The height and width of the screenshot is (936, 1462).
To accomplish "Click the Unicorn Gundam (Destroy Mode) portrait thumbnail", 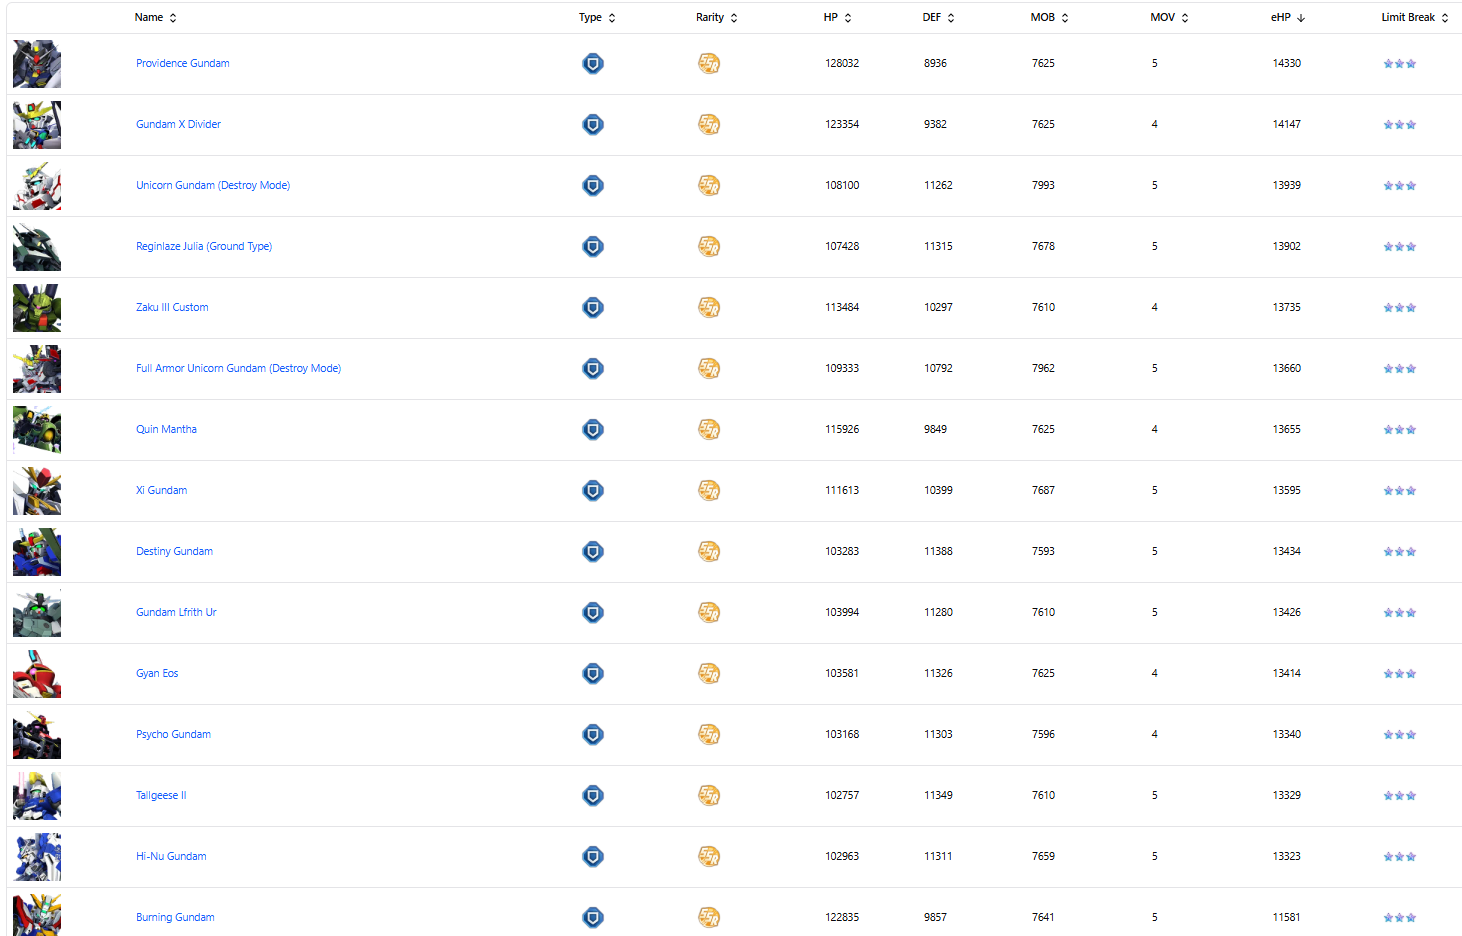I will point(37,186).
